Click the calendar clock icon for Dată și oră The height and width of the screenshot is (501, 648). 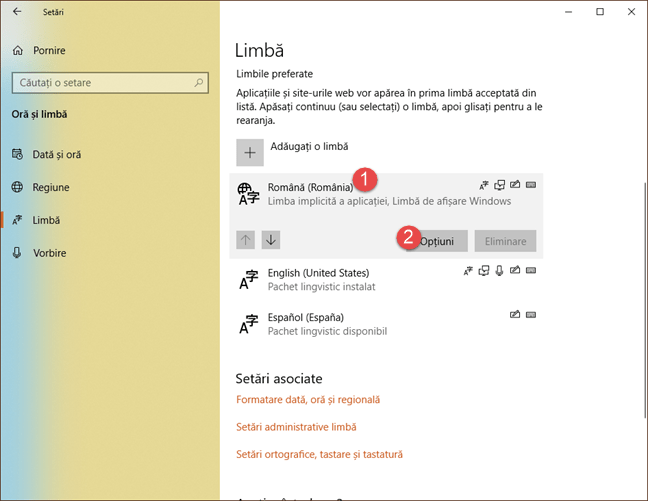(x=17, y=154)
